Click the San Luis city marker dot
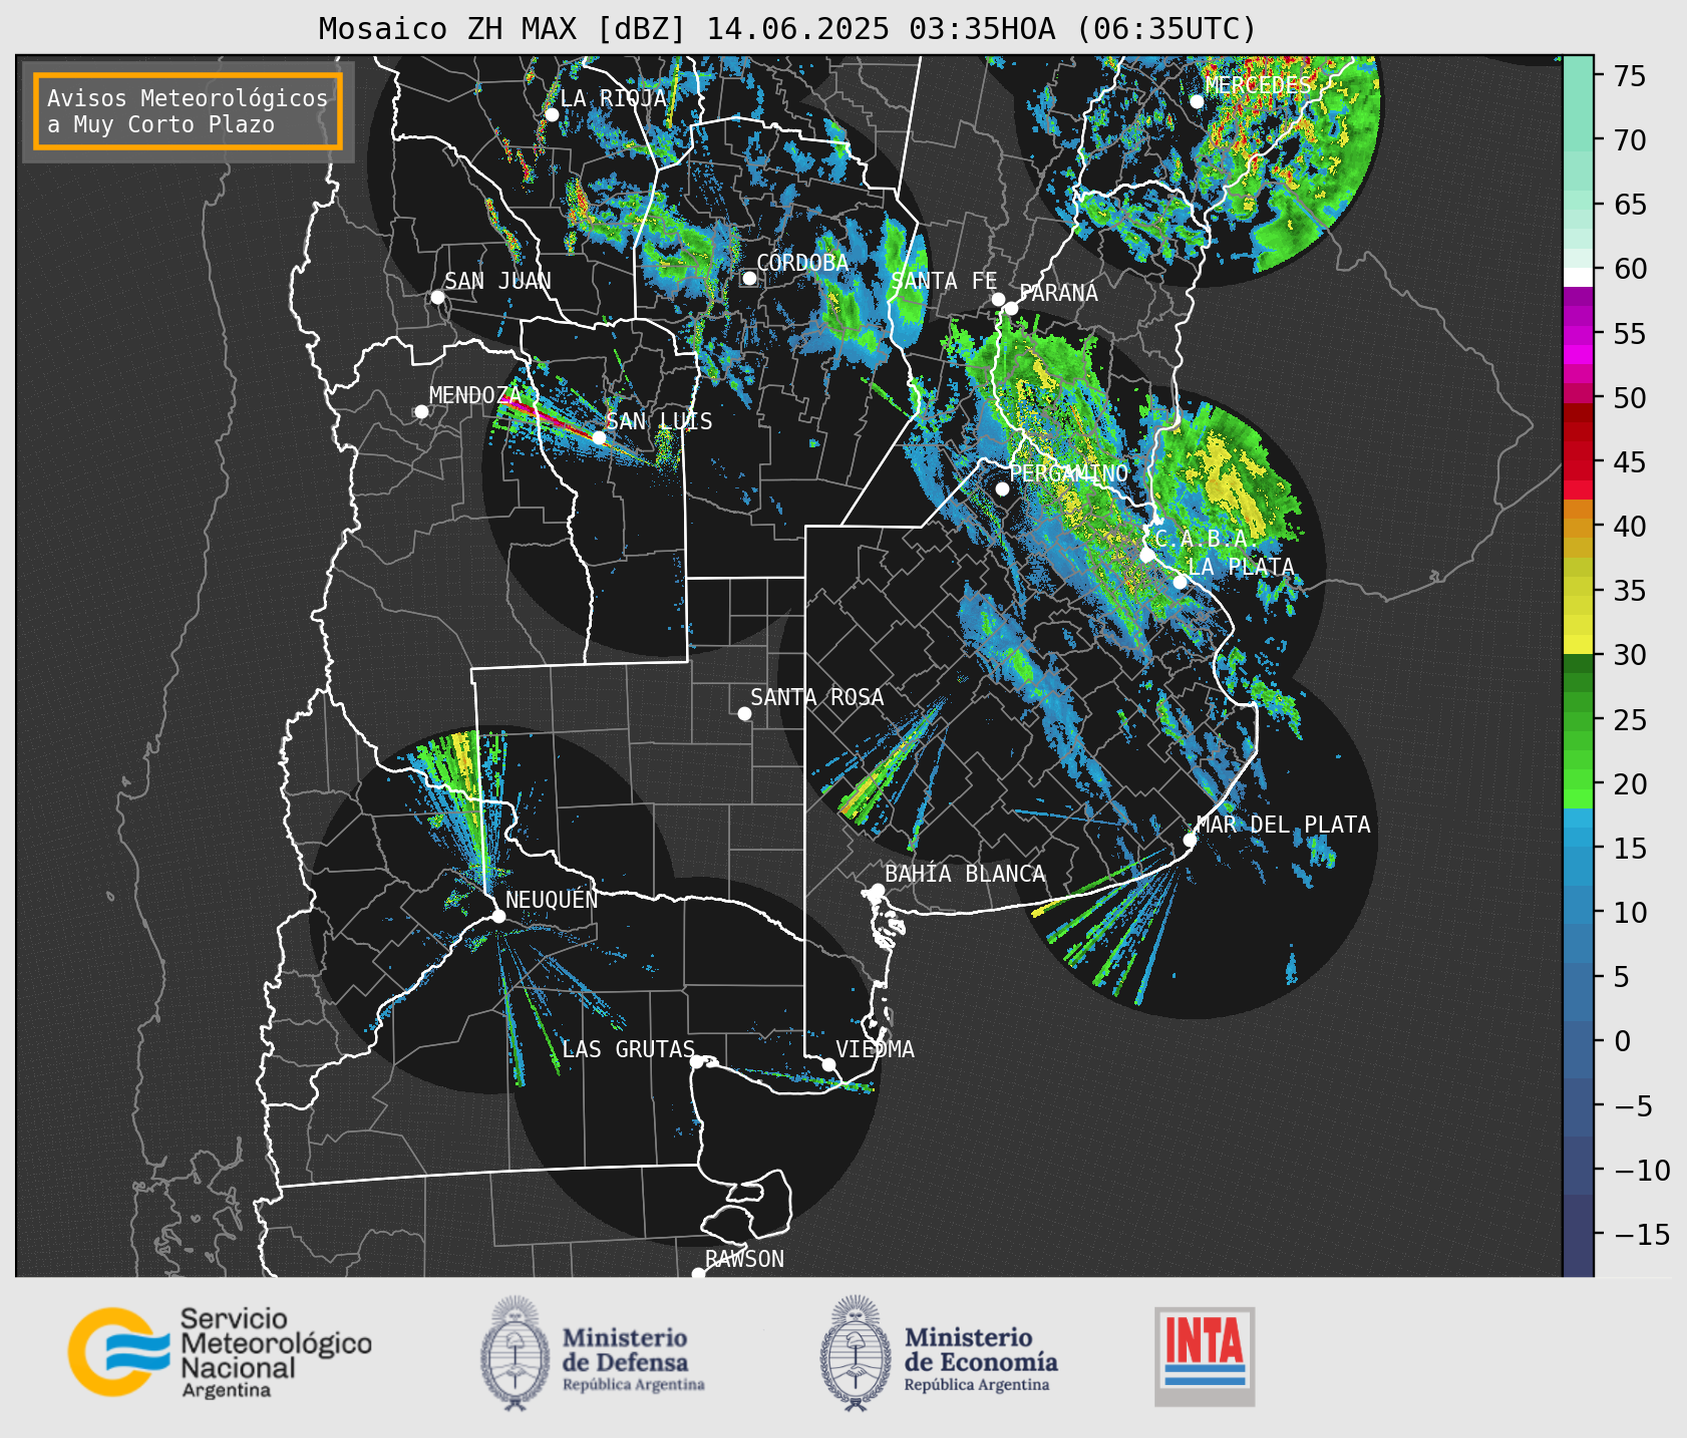Image resolution: width=1687 pixels, height=1438 pixels. click(598, 438)
